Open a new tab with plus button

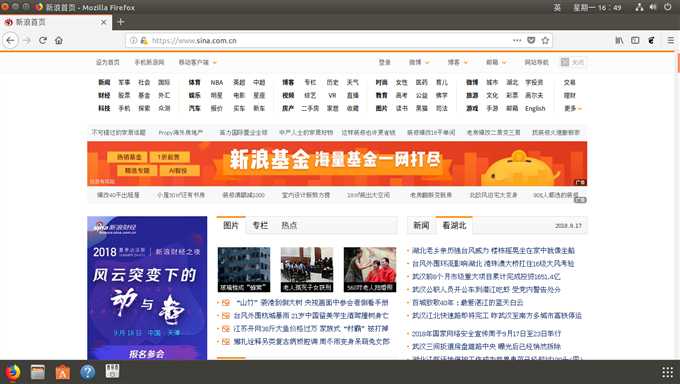pos(121,22)
